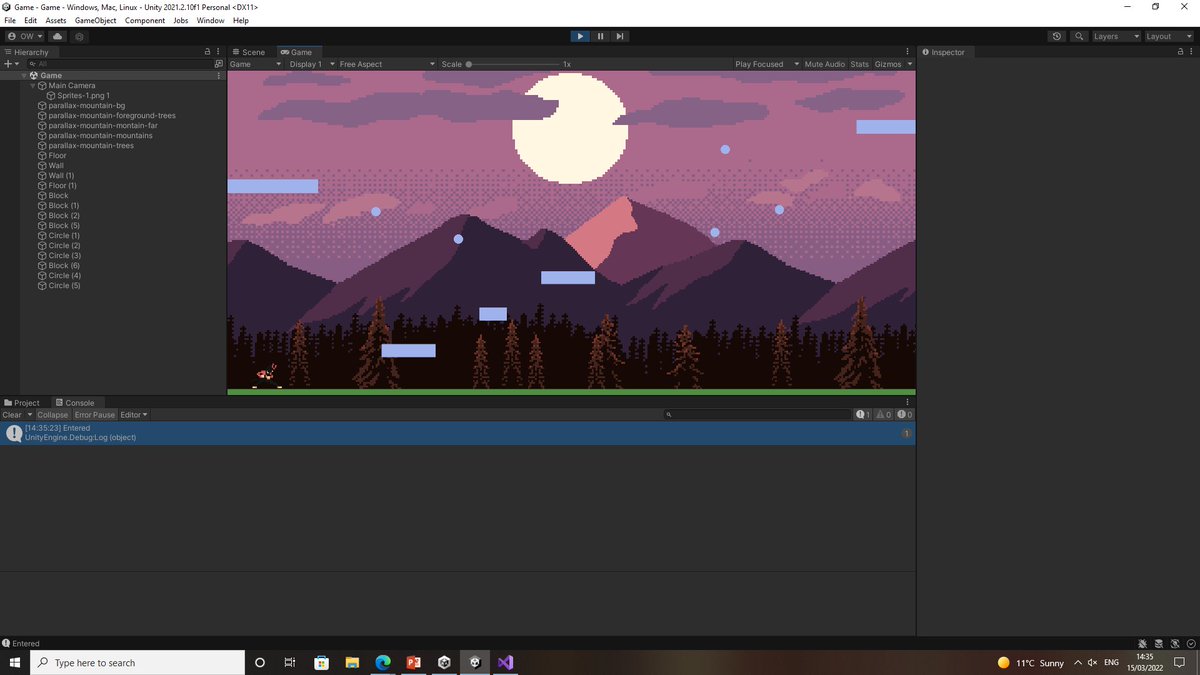Open the Window menu
Image resolution: width=1200 pixels, height=675 pixels.
(x=210, y=20)
